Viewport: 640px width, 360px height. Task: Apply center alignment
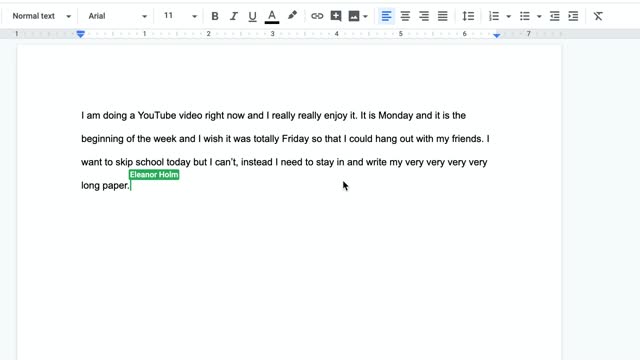pos(405,16)
